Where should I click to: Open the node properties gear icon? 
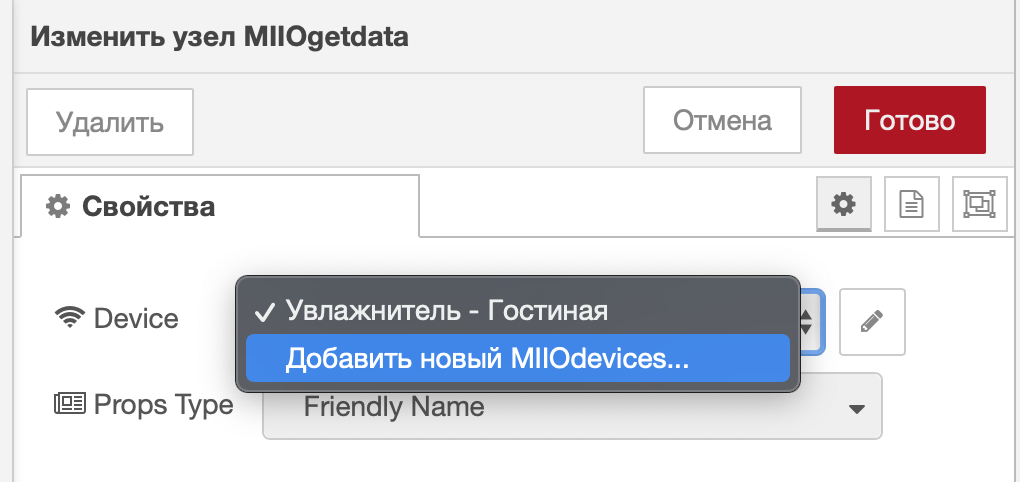844,204
